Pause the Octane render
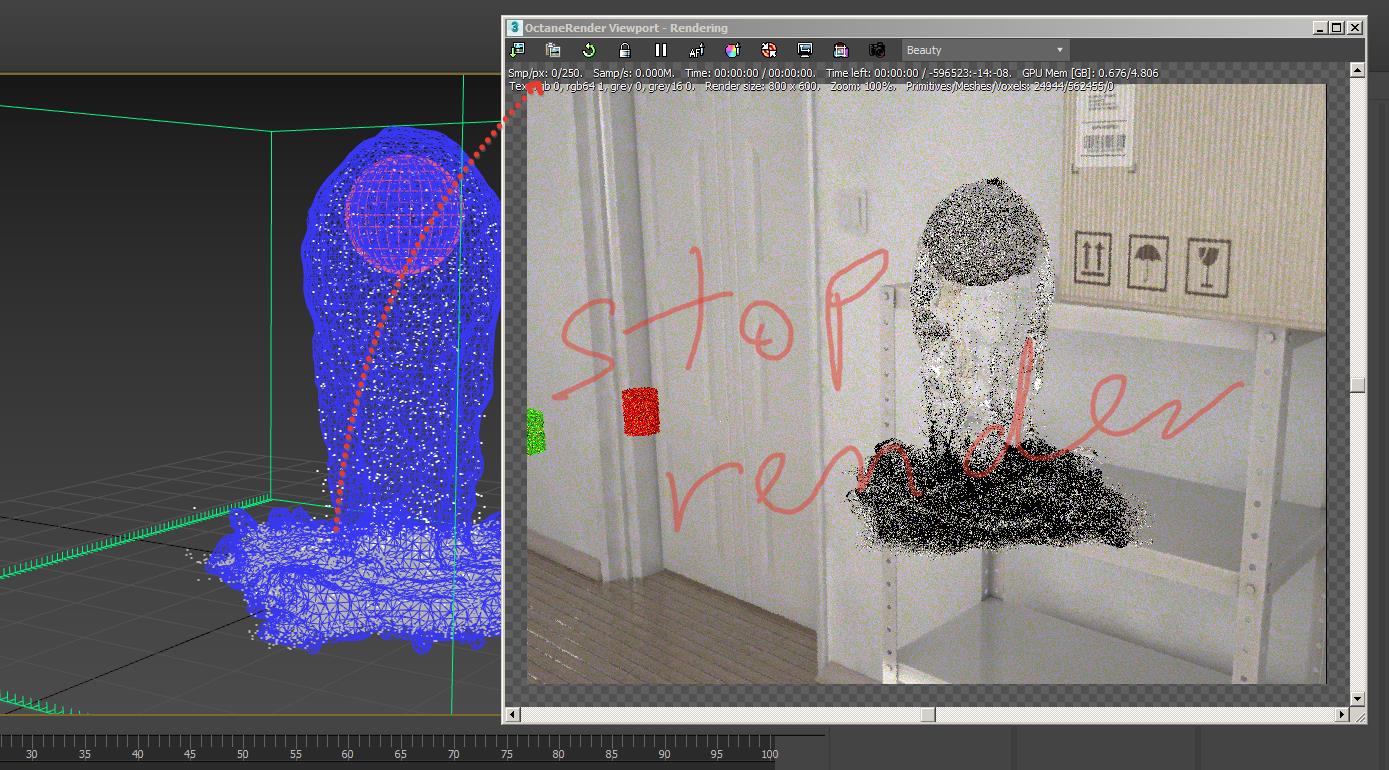This screenshot has height=770, width=1389. click(661, 50)
